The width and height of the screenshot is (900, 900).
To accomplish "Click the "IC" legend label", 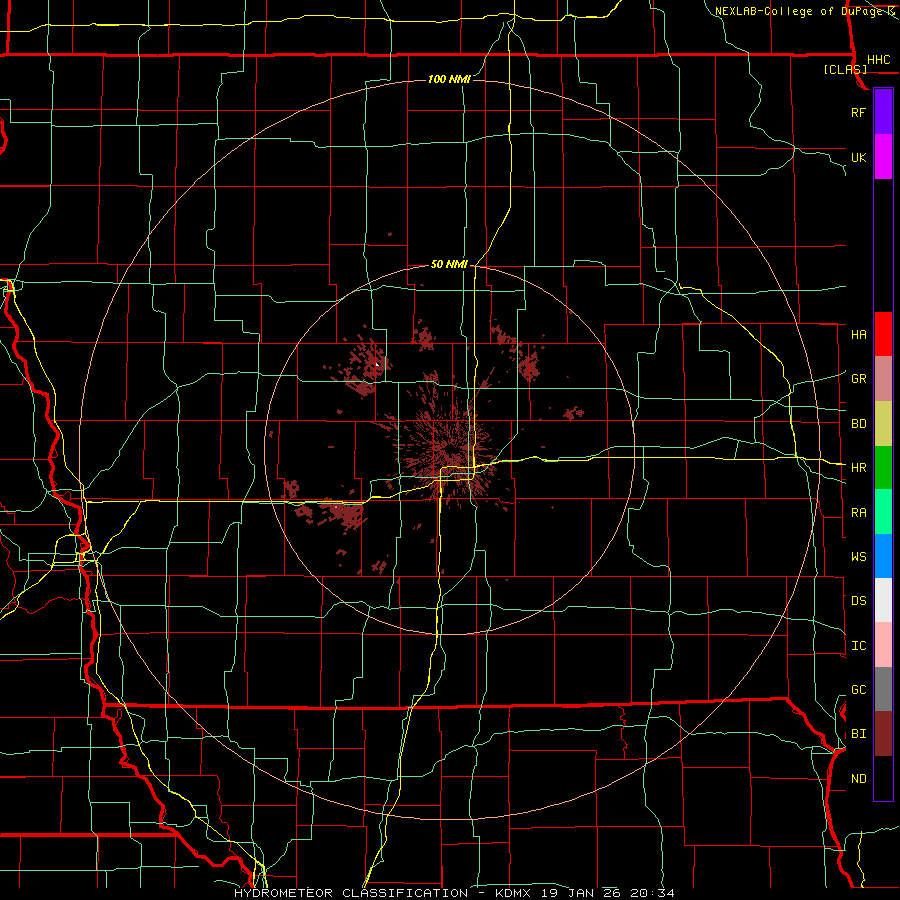I will 858,646.
